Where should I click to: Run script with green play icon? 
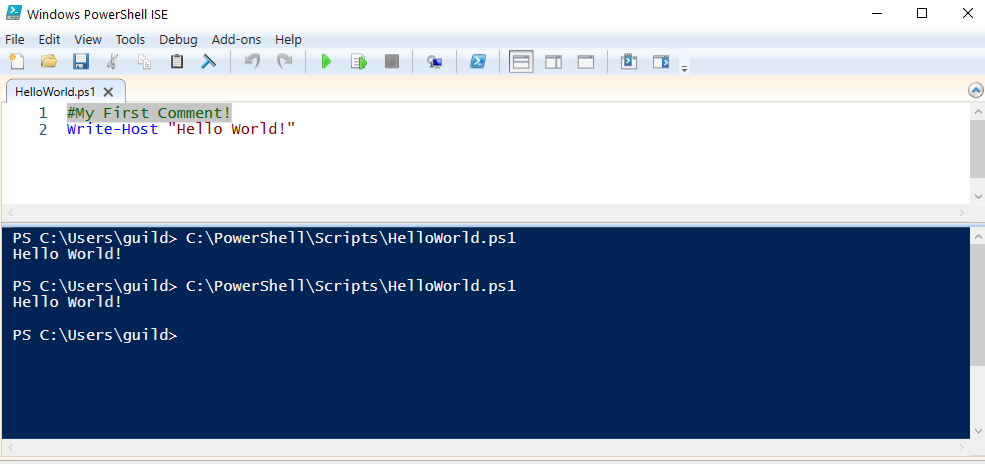click(x=326, y=62)
